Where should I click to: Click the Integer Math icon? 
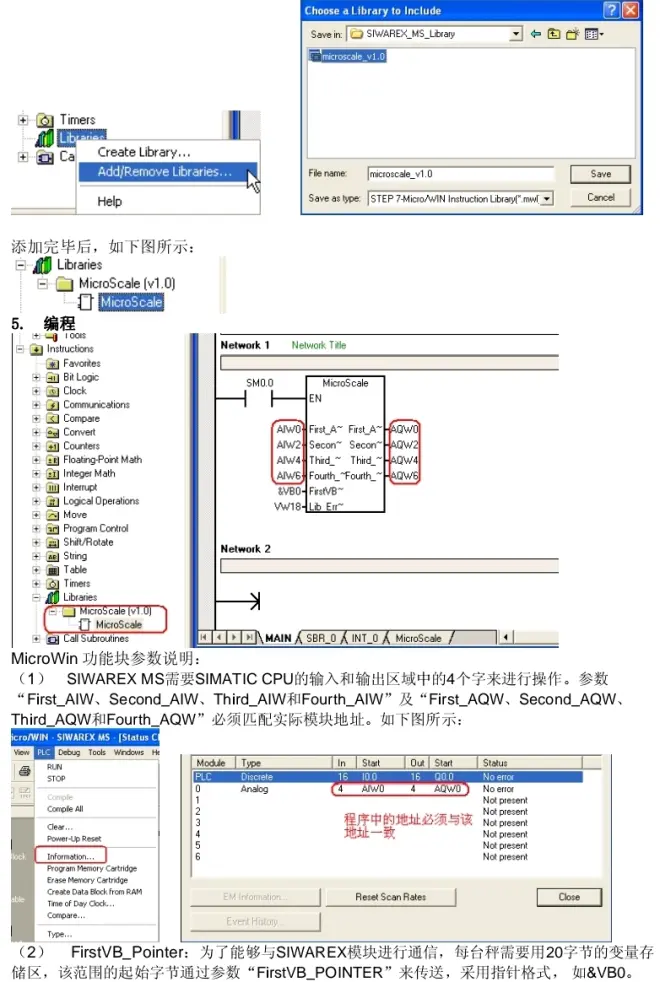point(53,473)
